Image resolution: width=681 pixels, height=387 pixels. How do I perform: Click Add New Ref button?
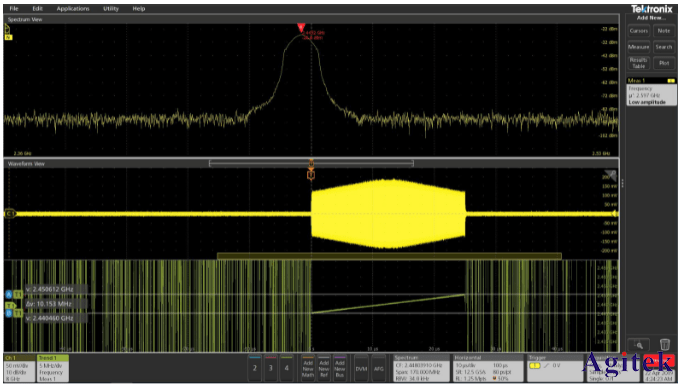(324, 368)
